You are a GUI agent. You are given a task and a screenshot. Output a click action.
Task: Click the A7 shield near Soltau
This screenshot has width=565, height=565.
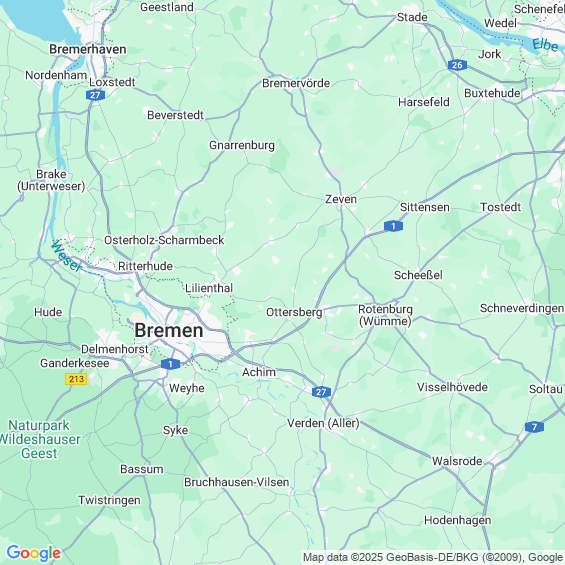click(534, 427)
